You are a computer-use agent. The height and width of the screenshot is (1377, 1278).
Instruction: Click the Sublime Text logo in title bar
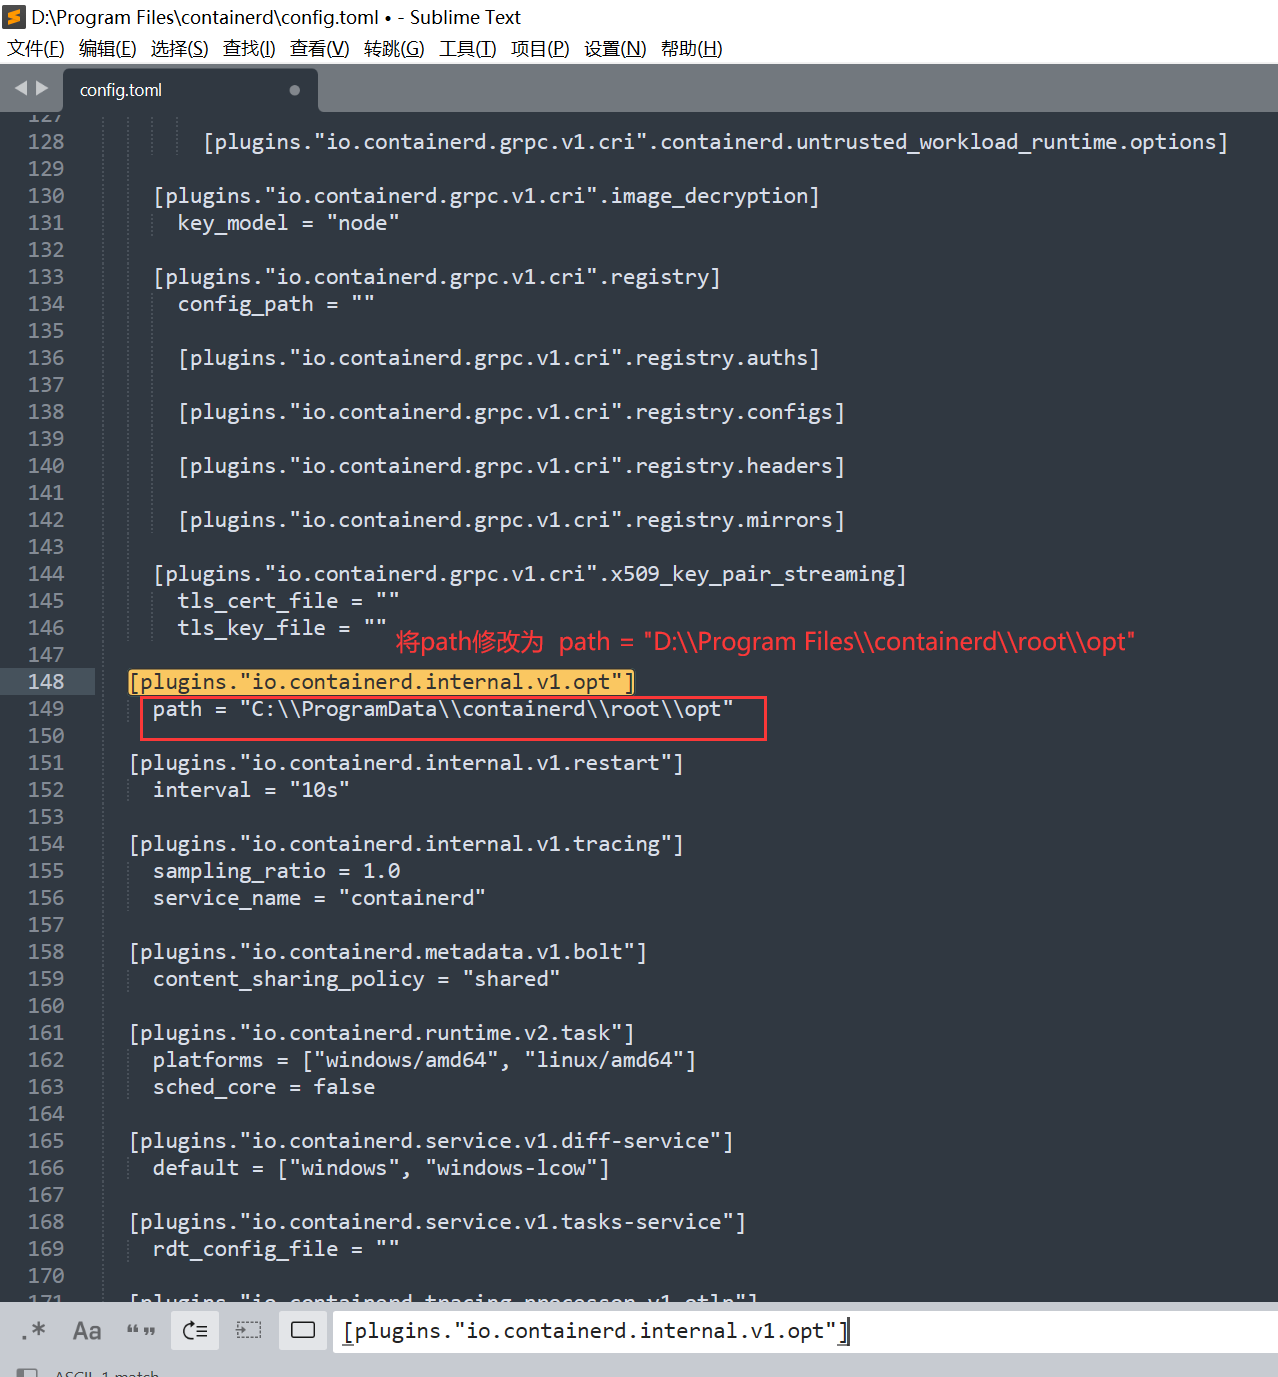point(14,16)
